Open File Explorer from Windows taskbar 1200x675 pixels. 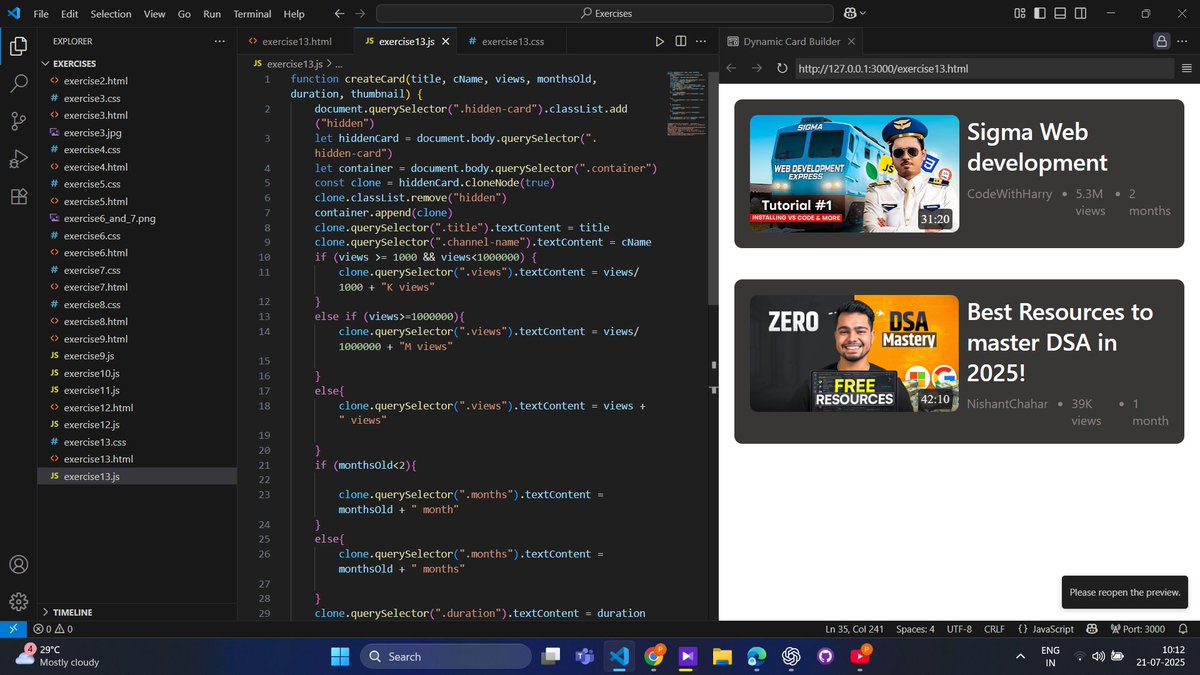click(722, 656)
